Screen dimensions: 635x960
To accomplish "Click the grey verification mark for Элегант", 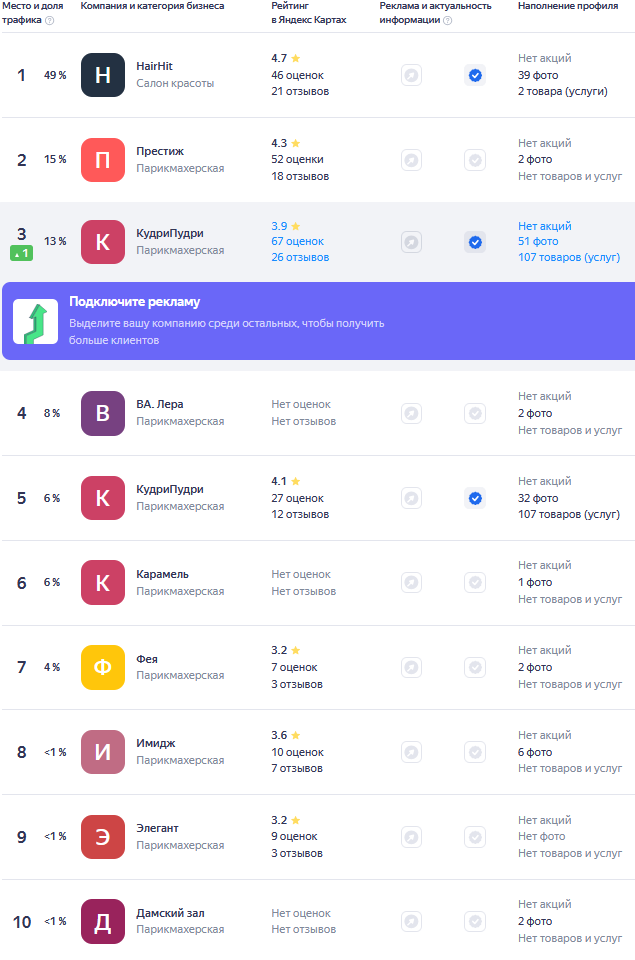I will [x=475, y=837].
